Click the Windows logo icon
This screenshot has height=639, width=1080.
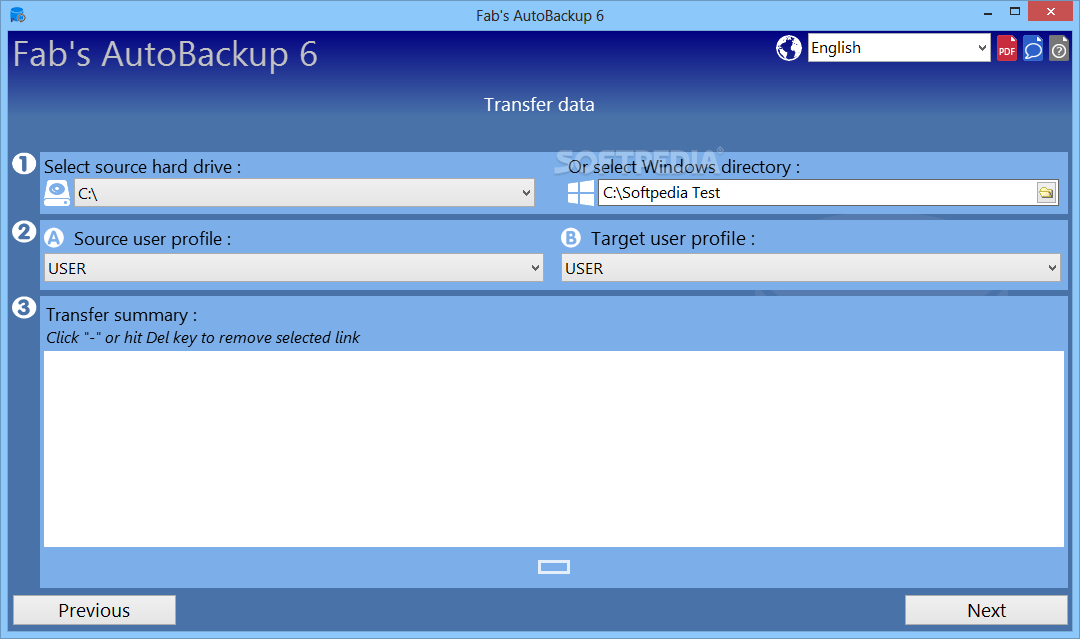581,193
